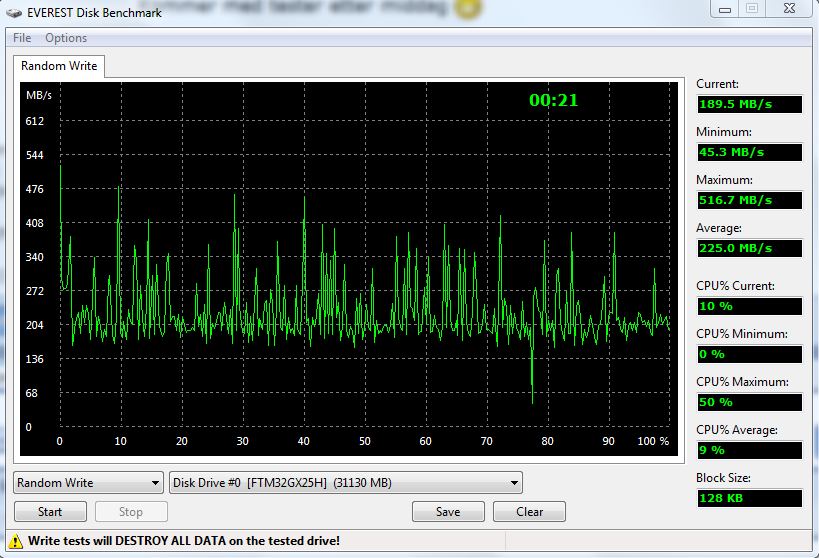Click the Minimum speed value 45.3 MB/s

(x=750, y=152)
